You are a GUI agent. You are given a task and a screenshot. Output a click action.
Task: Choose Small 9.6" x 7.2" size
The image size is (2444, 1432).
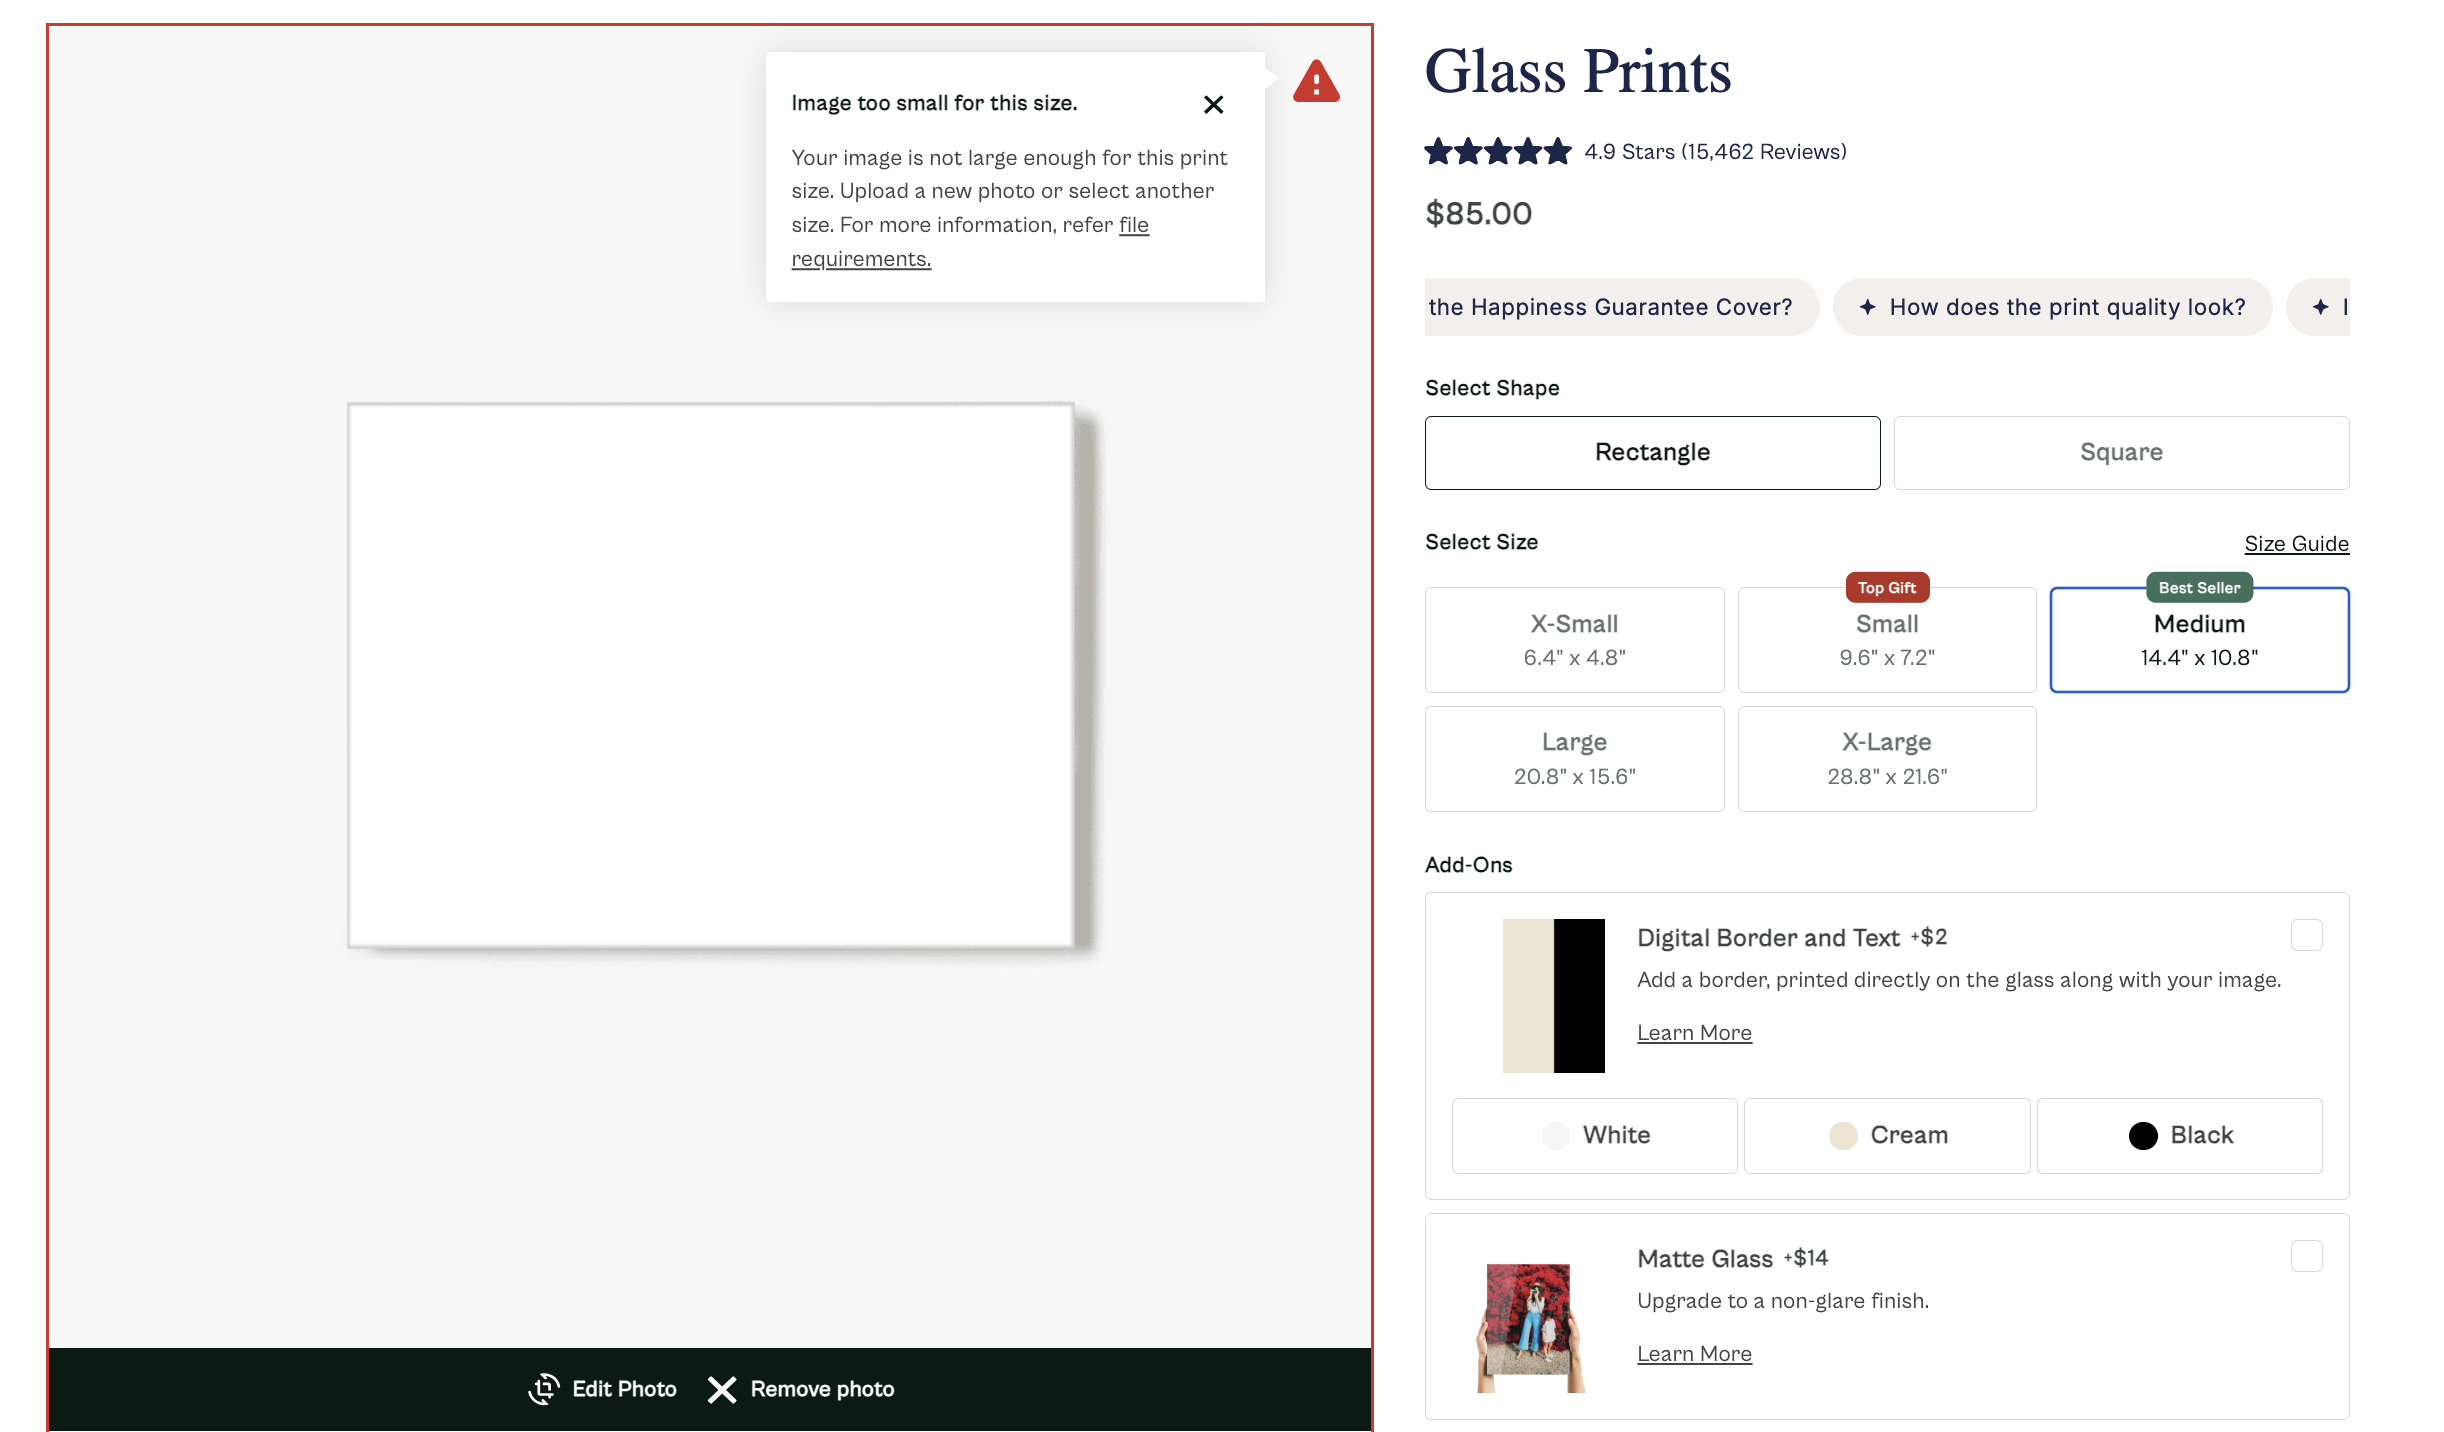tap(1886, 640)
